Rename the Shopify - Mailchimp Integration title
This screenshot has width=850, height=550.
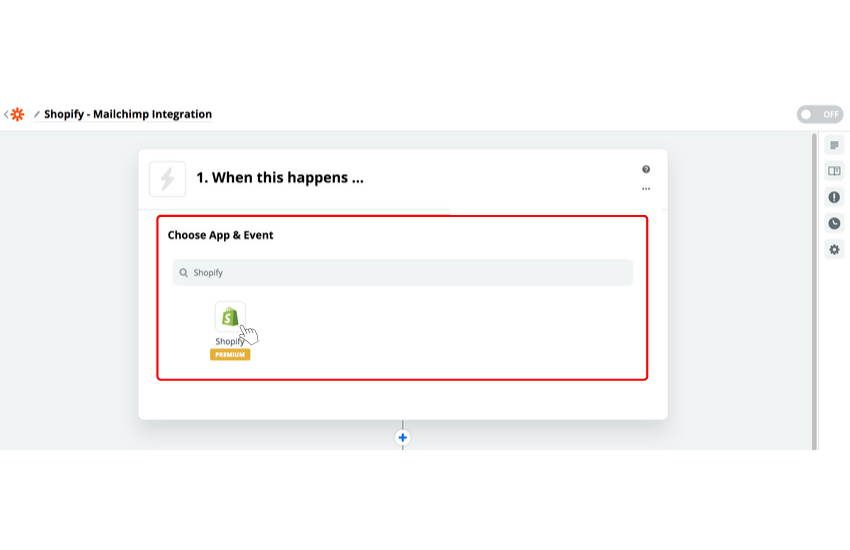[x=128, y=114]
